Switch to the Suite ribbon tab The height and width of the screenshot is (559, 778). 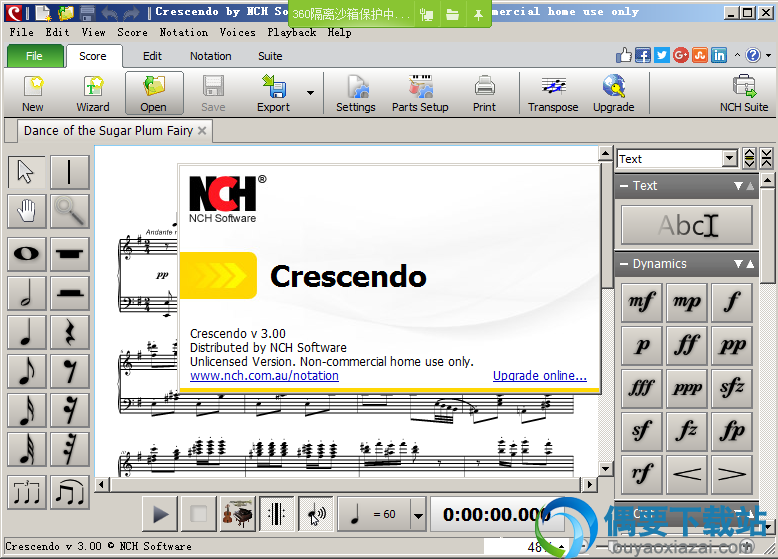(x=270, y=56)
